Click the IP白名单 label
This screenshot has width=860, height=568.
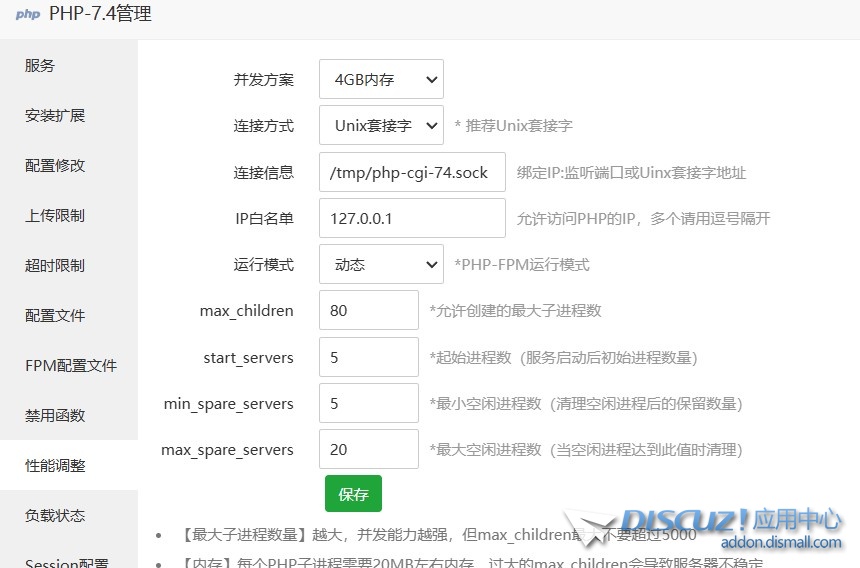click(x=264, y=219)
